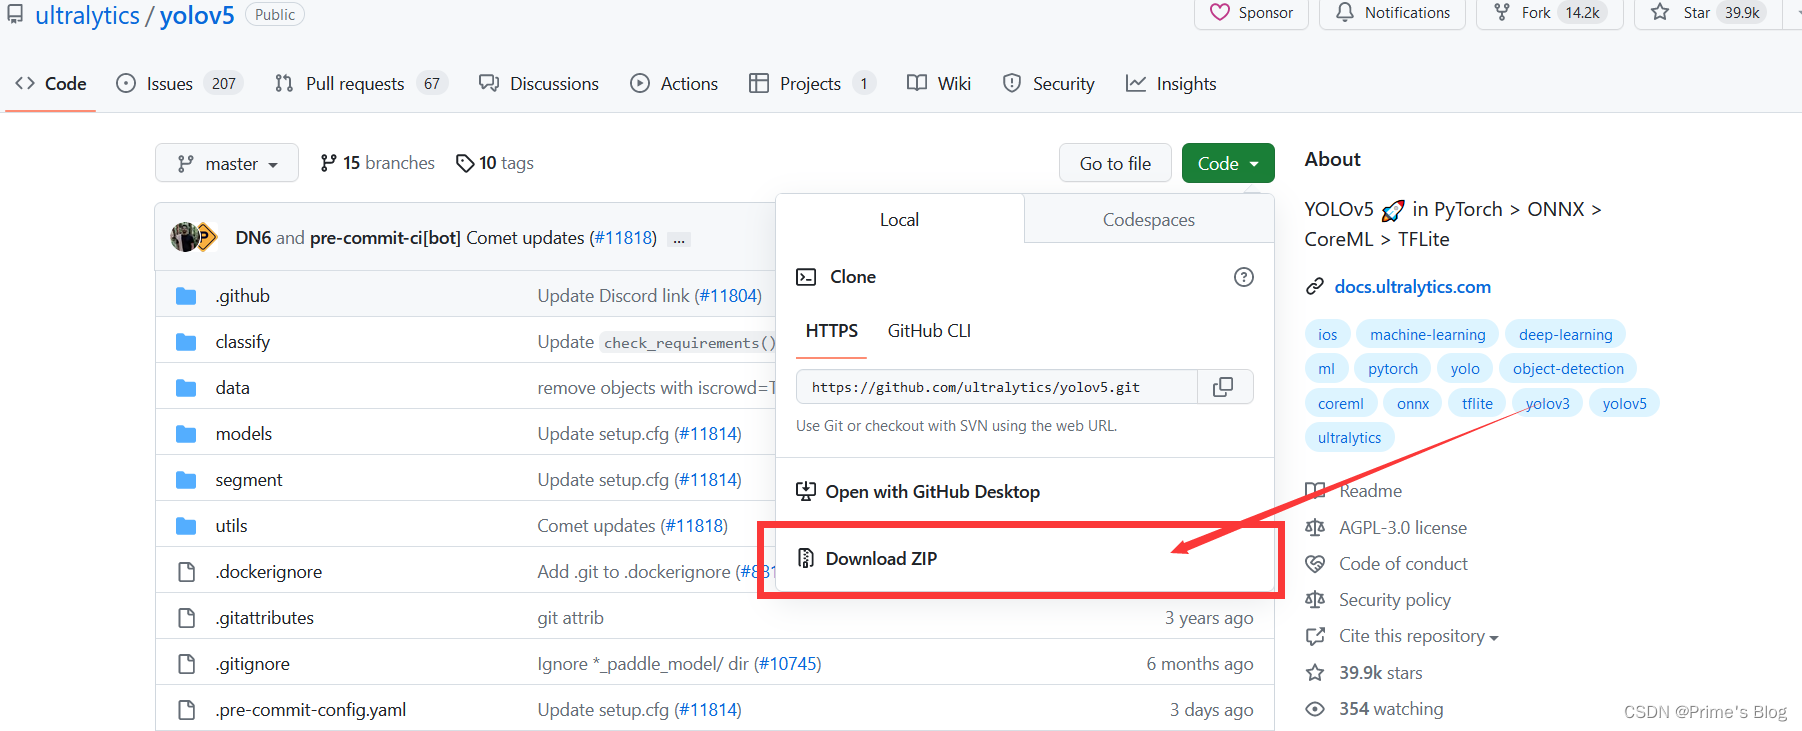Select the HTTPS clone option

(x=832, y=331)
